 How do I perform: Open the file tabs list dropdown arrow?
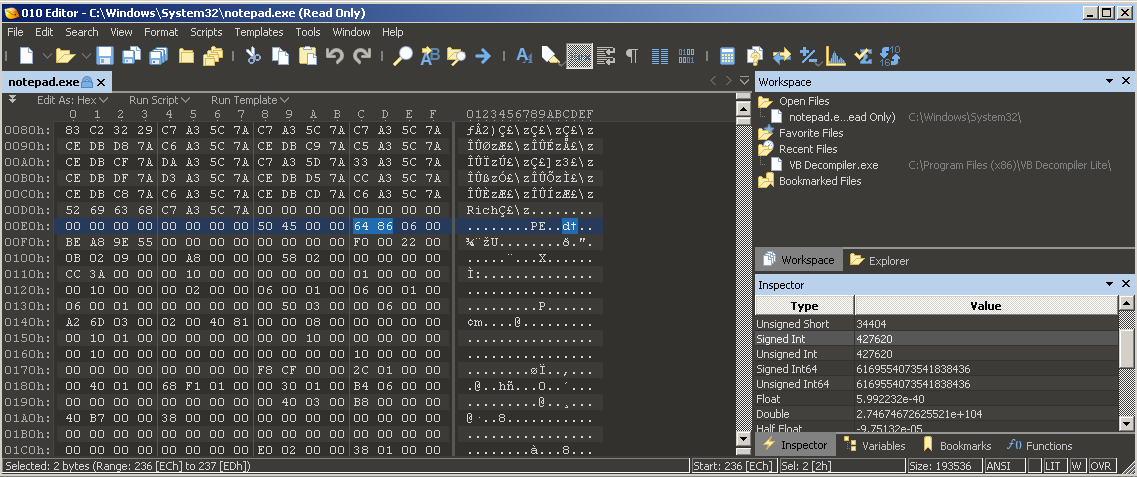[x=744, y=80]
